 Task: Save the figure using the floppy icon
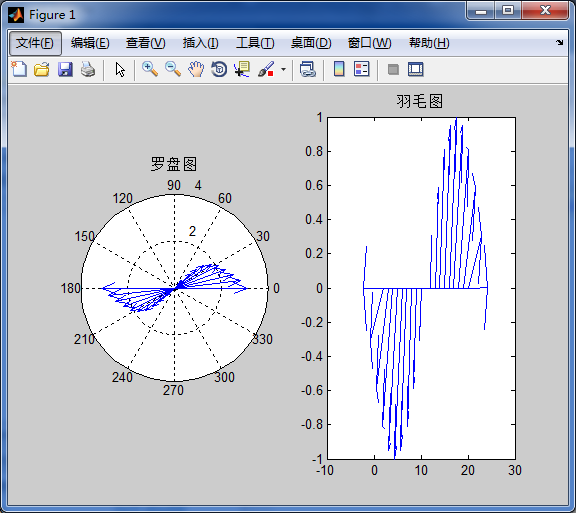[x=65, y=69]
